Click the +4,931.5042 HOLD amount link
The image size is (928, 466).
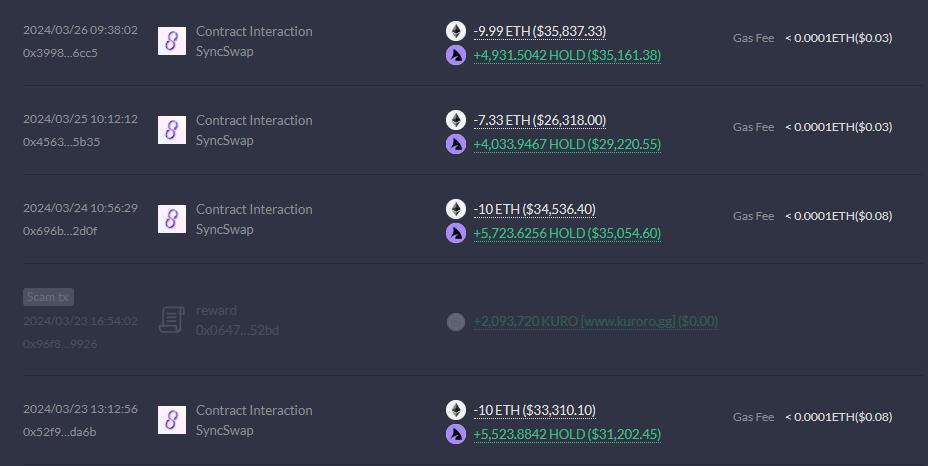pyautogui.click(x=566, y=55)
